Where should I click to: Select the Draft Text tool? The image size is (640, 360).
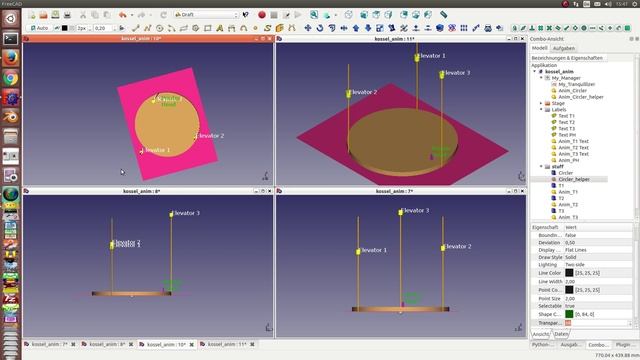(220, 28)
